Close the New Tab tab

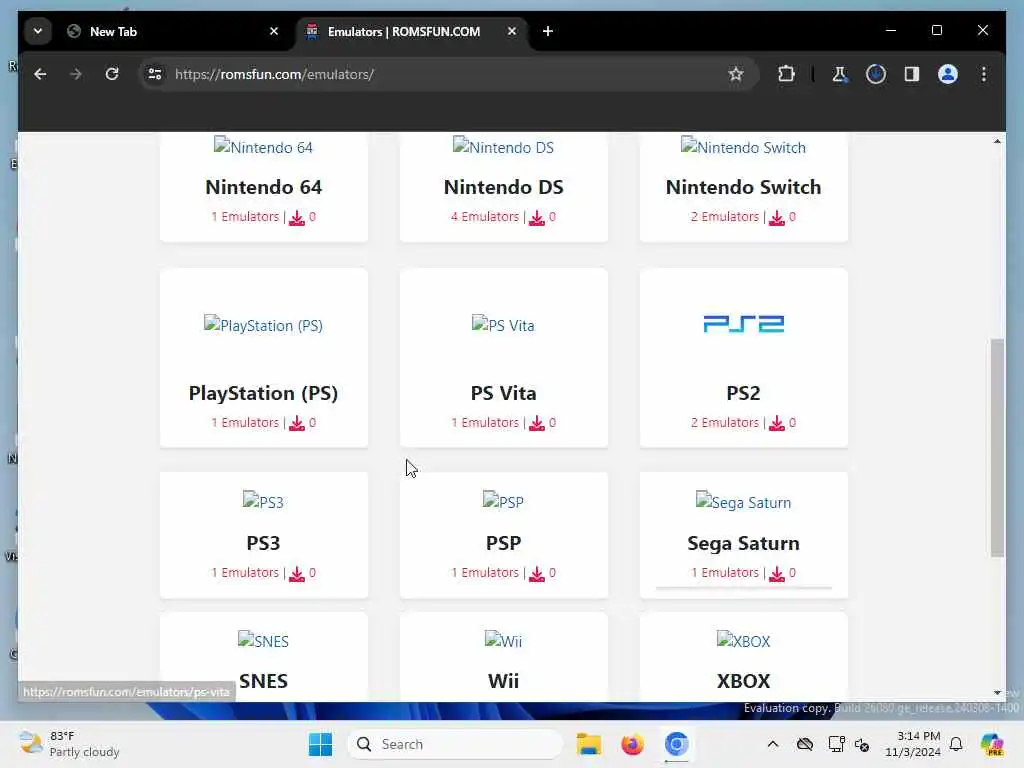point(274,31)
